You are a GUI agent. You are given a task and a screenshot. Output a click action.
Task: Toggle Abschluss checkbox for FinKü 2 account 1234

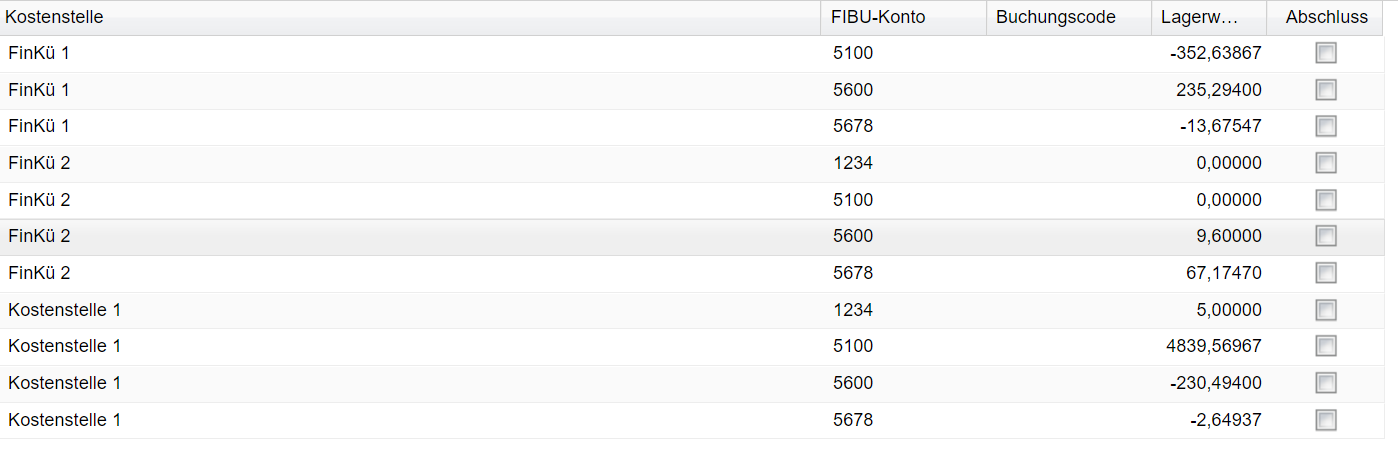(1326, 163)
